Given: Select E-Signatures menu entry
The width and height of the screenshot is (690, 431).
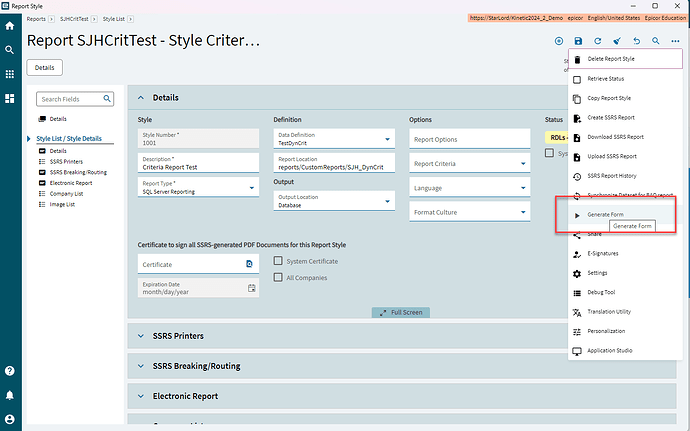Looking at the screenshot, I should point(625,254).
